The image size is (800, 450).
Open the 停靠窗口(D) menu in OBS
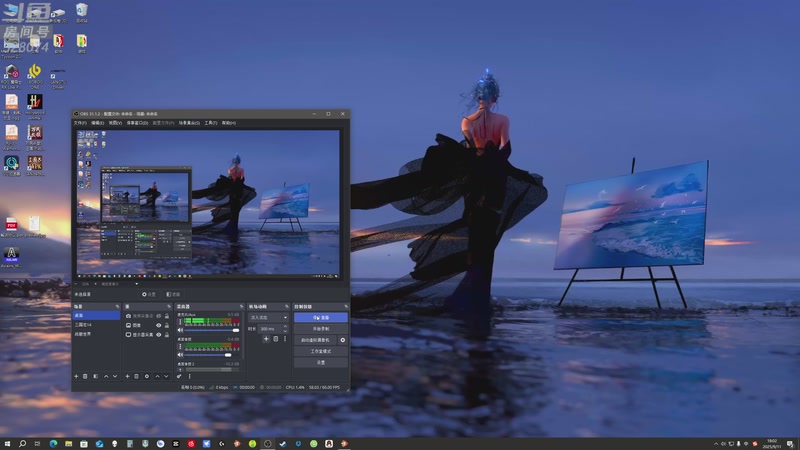(137, 123)
